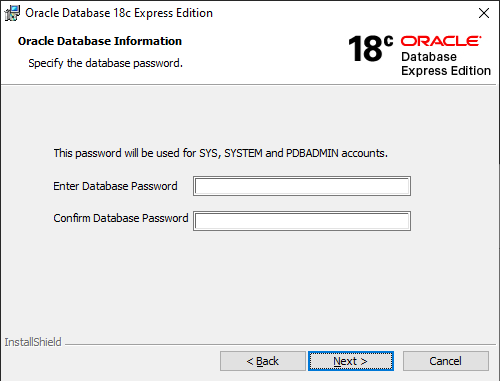Click the red ORACLE logo

coord(441,41)
